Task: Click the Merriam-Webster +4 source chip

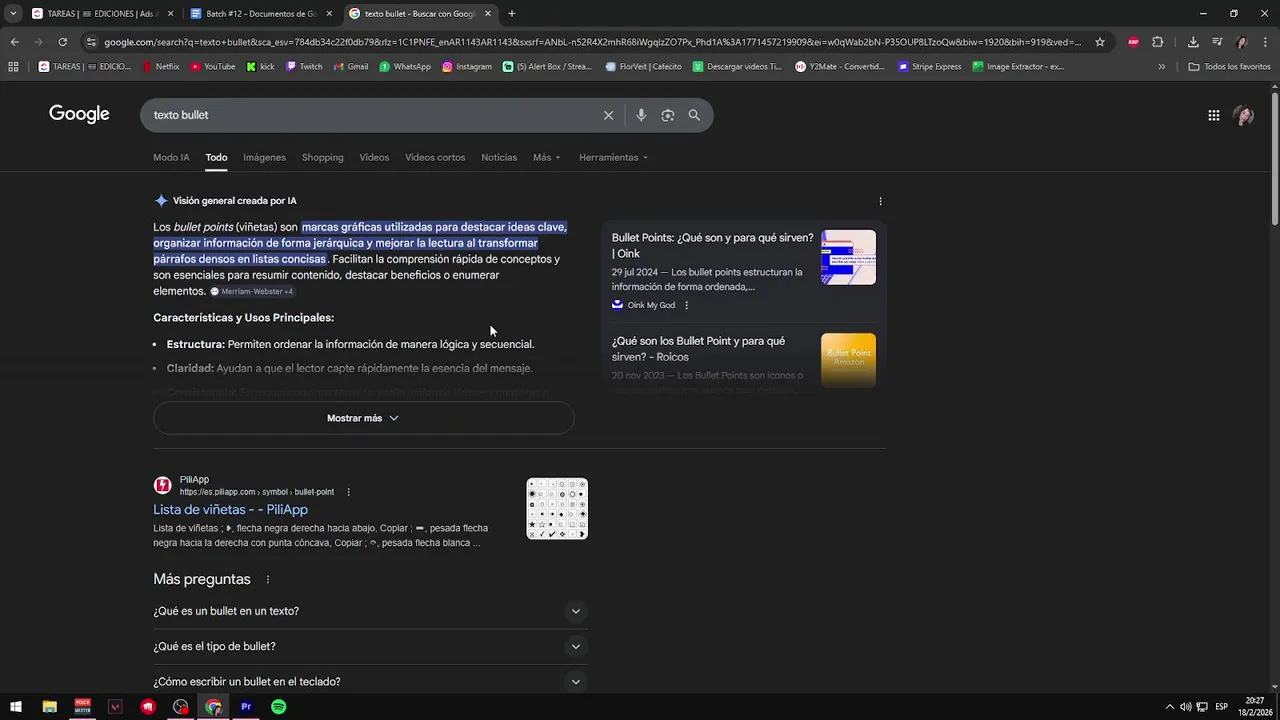Action: pyautogui.click(x=252, y=292)
